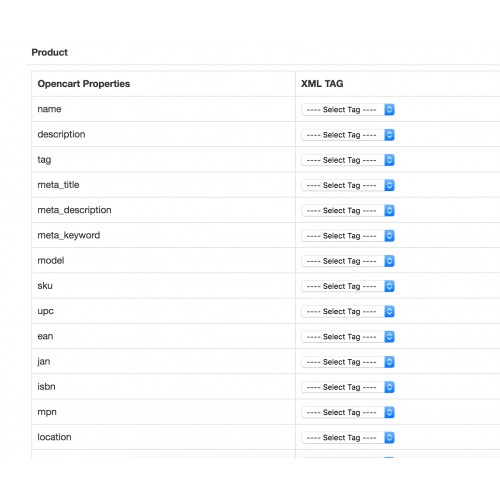
Task: Click the blue stepper arrows for mpn
Action: [389, 412]
